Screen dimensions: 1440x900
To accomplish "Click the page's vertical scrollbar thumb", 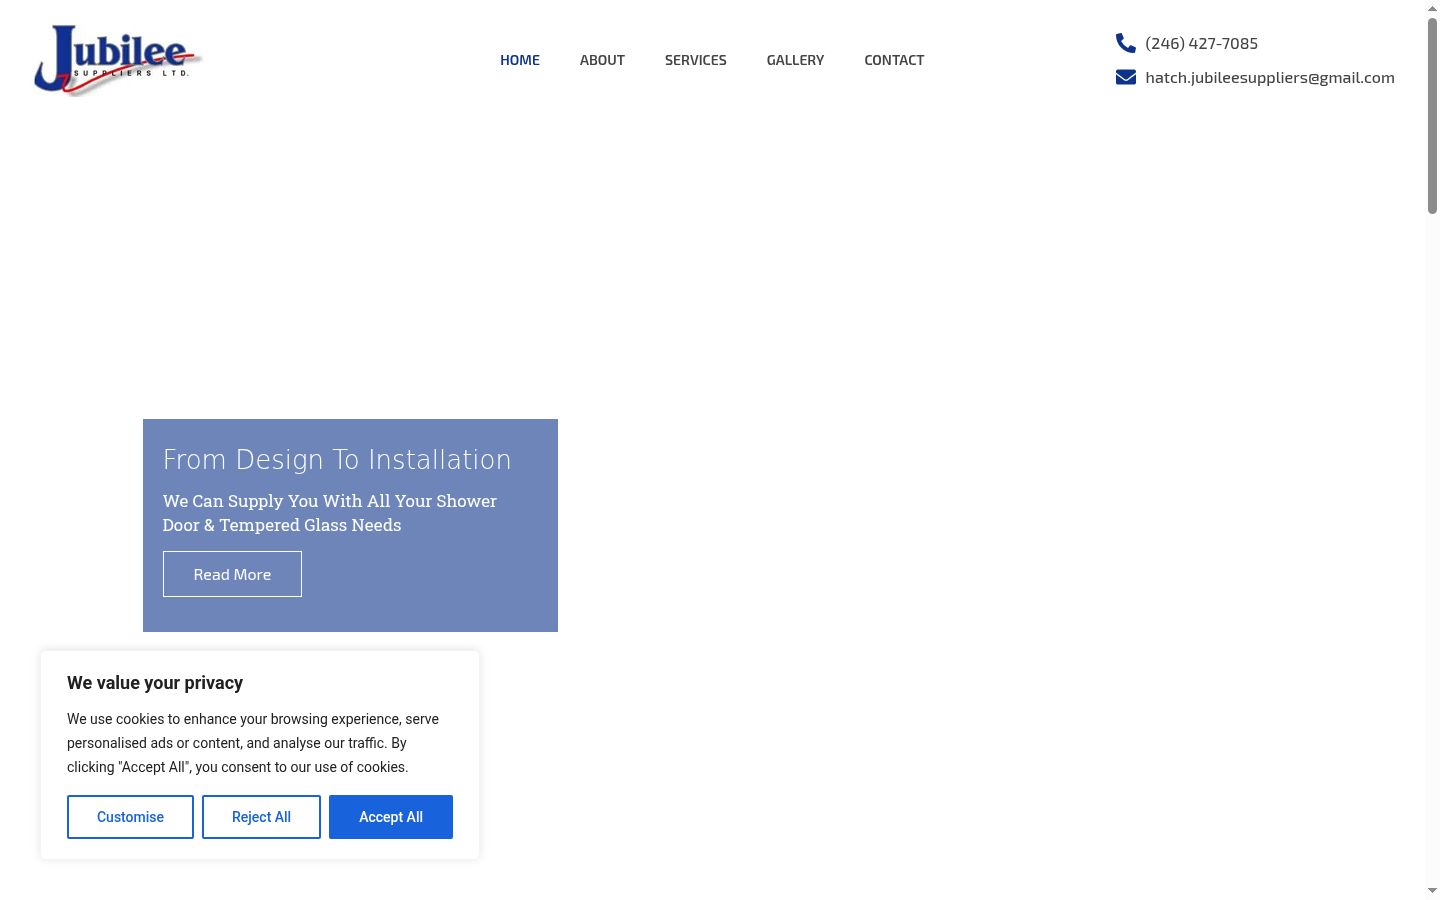I will pos(1432,115).
